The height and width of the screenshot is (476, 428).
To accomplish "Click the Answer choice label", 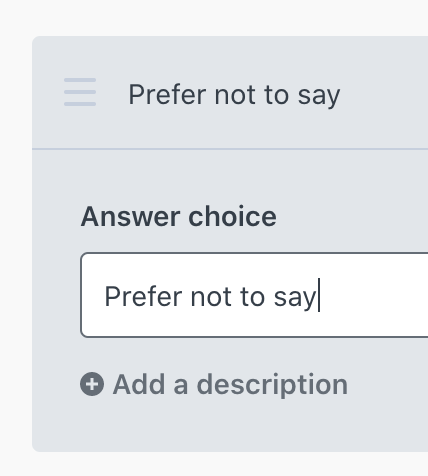I will click(179, 217).
